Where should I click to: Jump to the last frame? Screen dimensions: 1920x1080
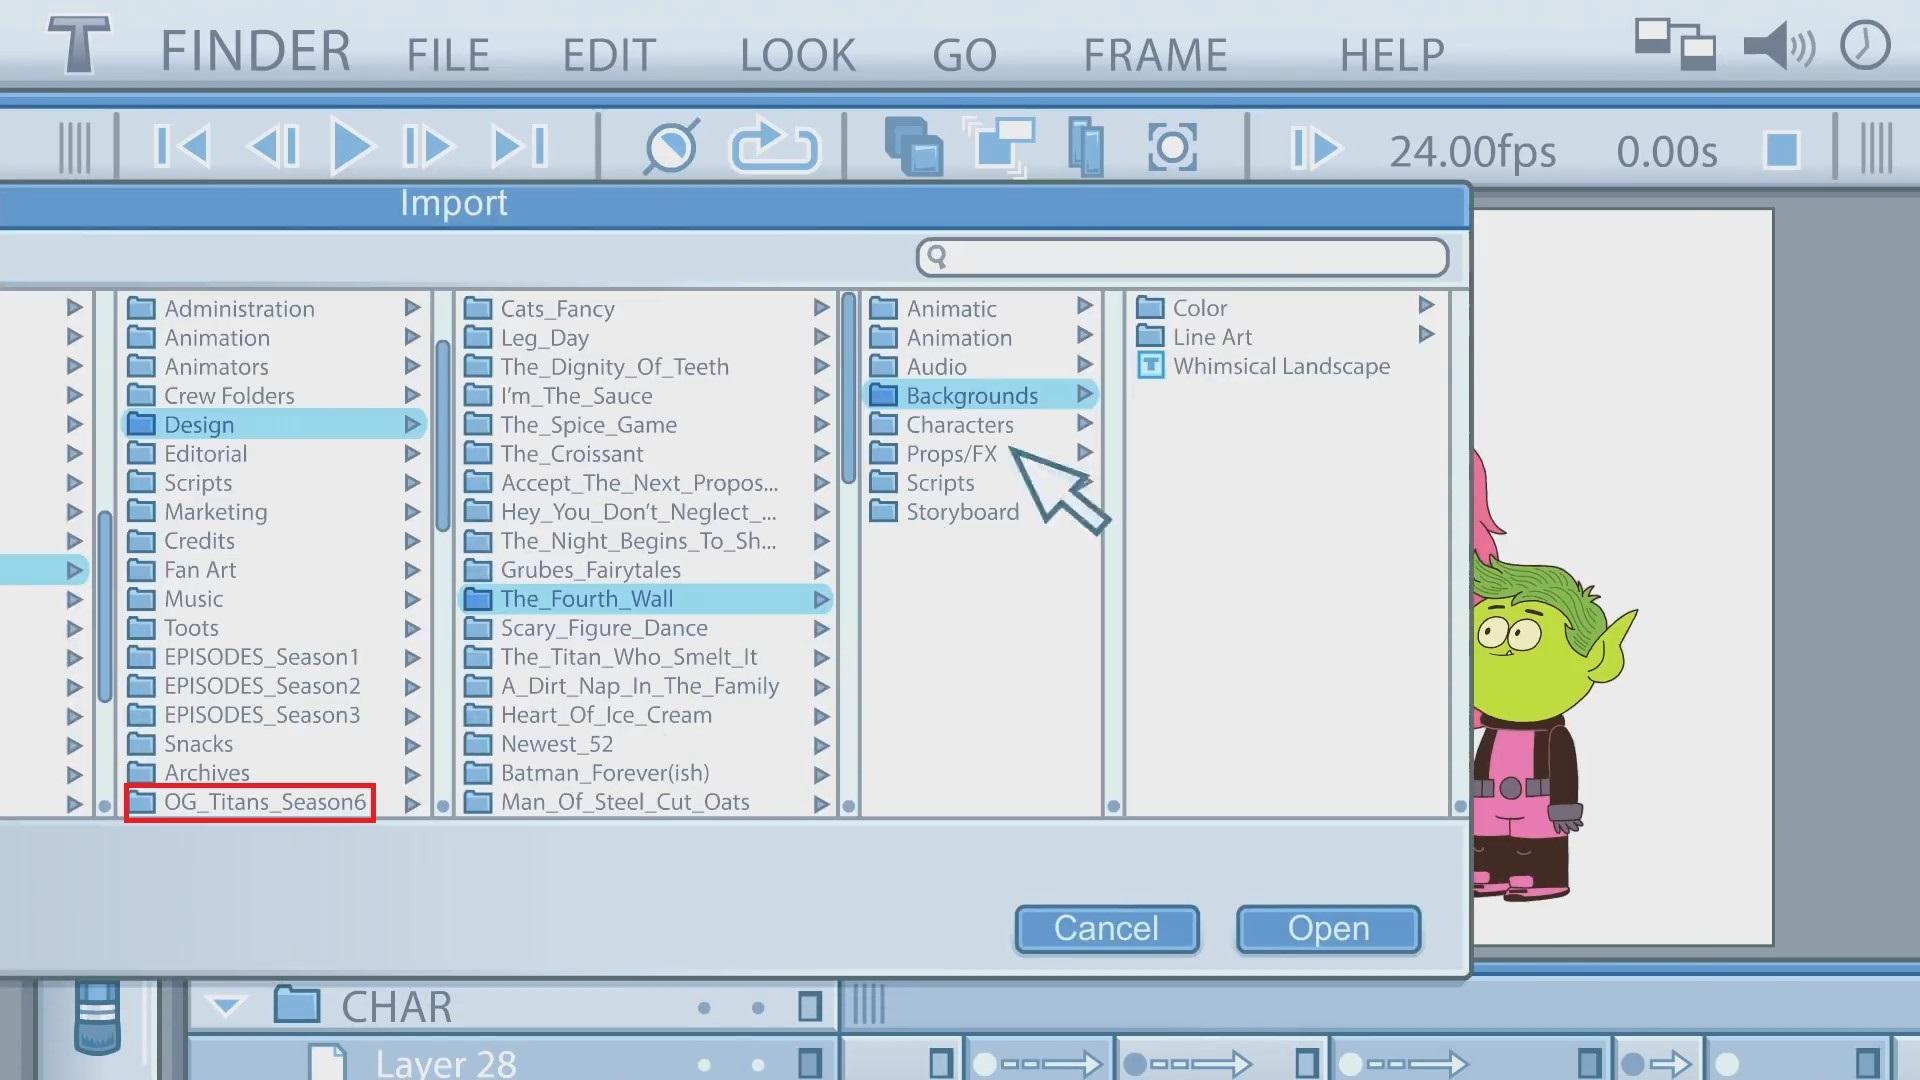pyautogui.click(x=520, y=147)
